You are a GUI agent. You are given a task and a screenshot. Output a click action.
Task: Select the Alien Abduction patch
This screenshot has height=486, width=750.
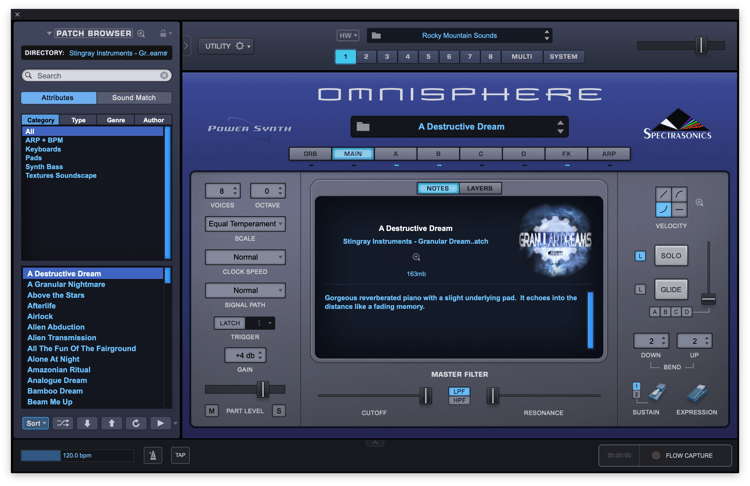click(56, 327)
